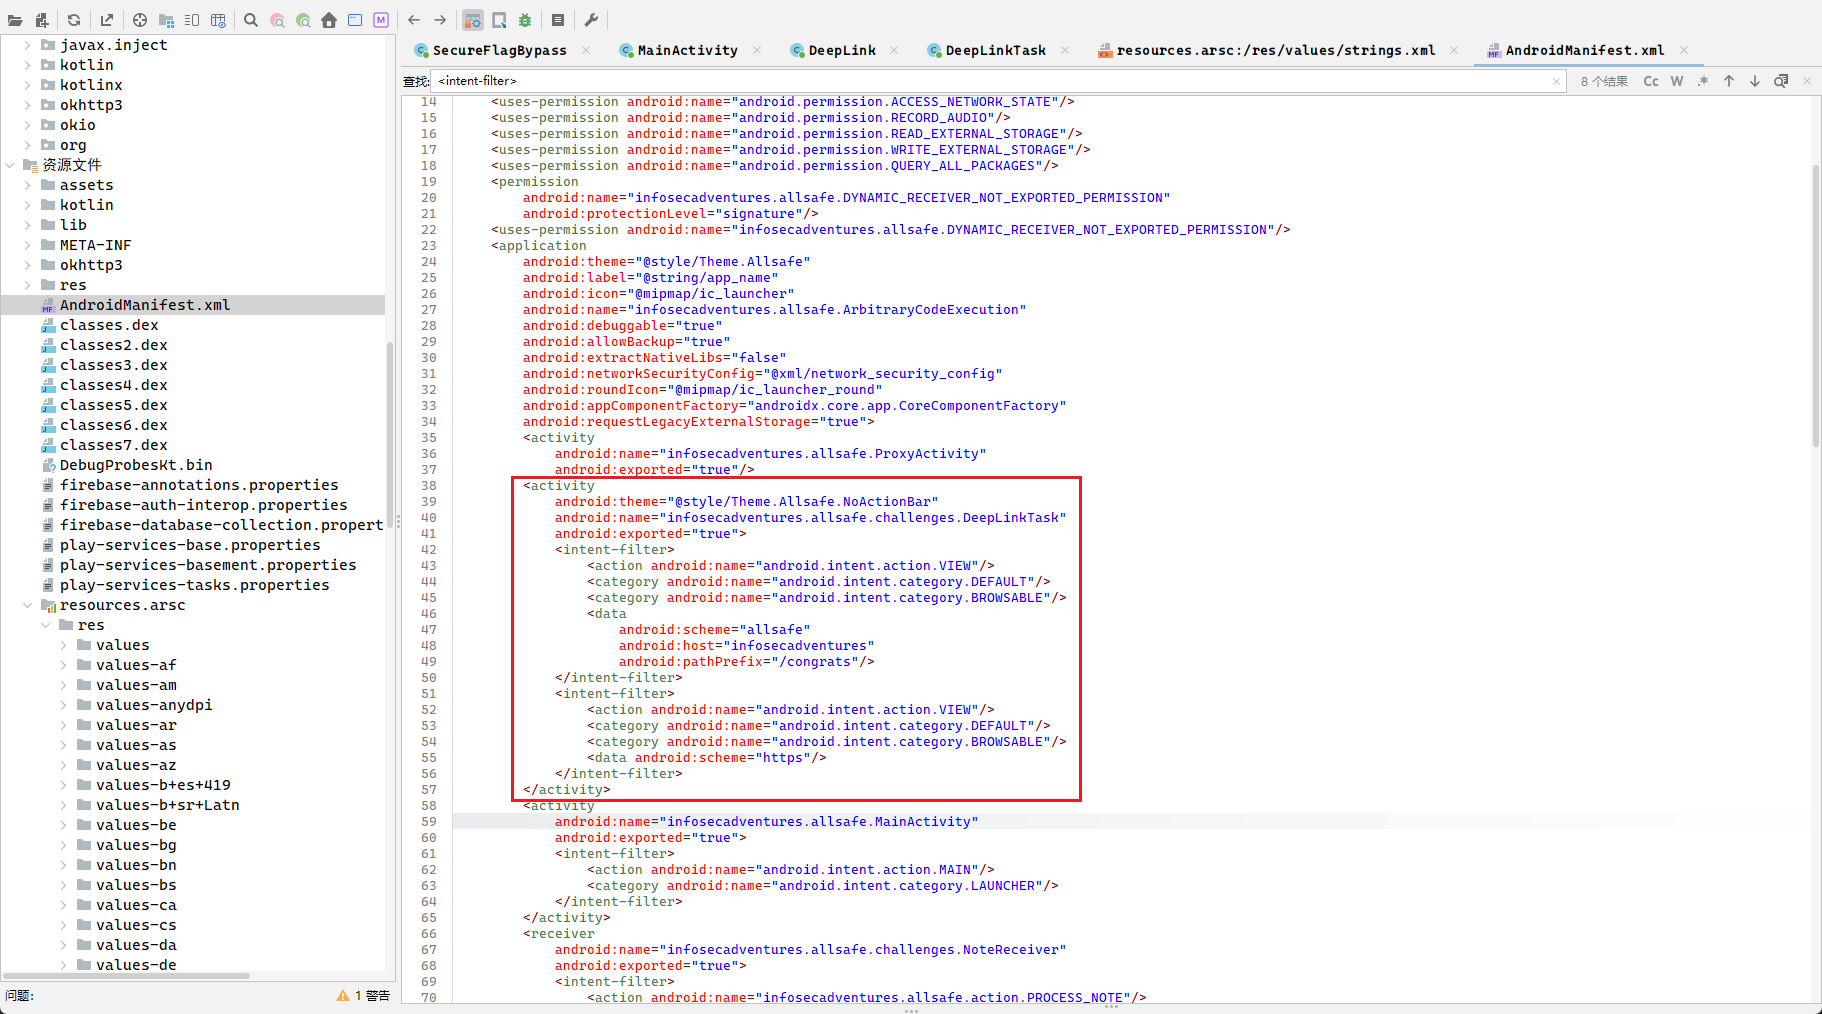Click the split view list icon in toolbar
Screen dimensions: 1822x1014
[x=192, y=20]
